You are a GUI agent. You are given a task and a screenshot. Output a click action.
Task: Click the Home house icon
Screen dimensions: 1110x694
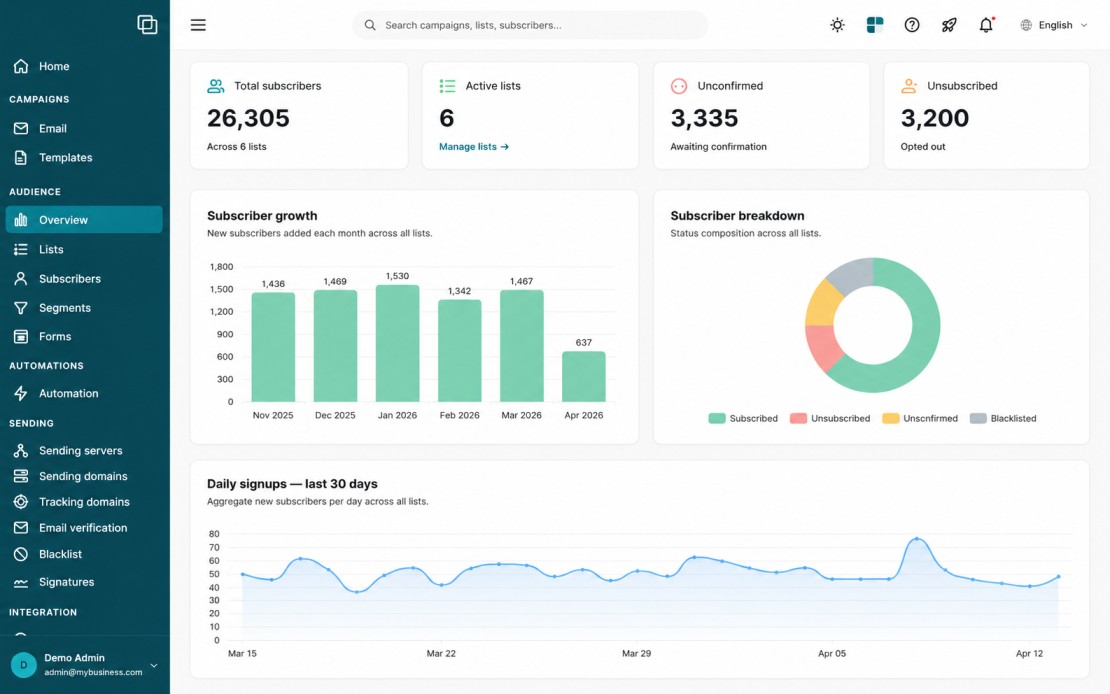[x=21, y=66]
